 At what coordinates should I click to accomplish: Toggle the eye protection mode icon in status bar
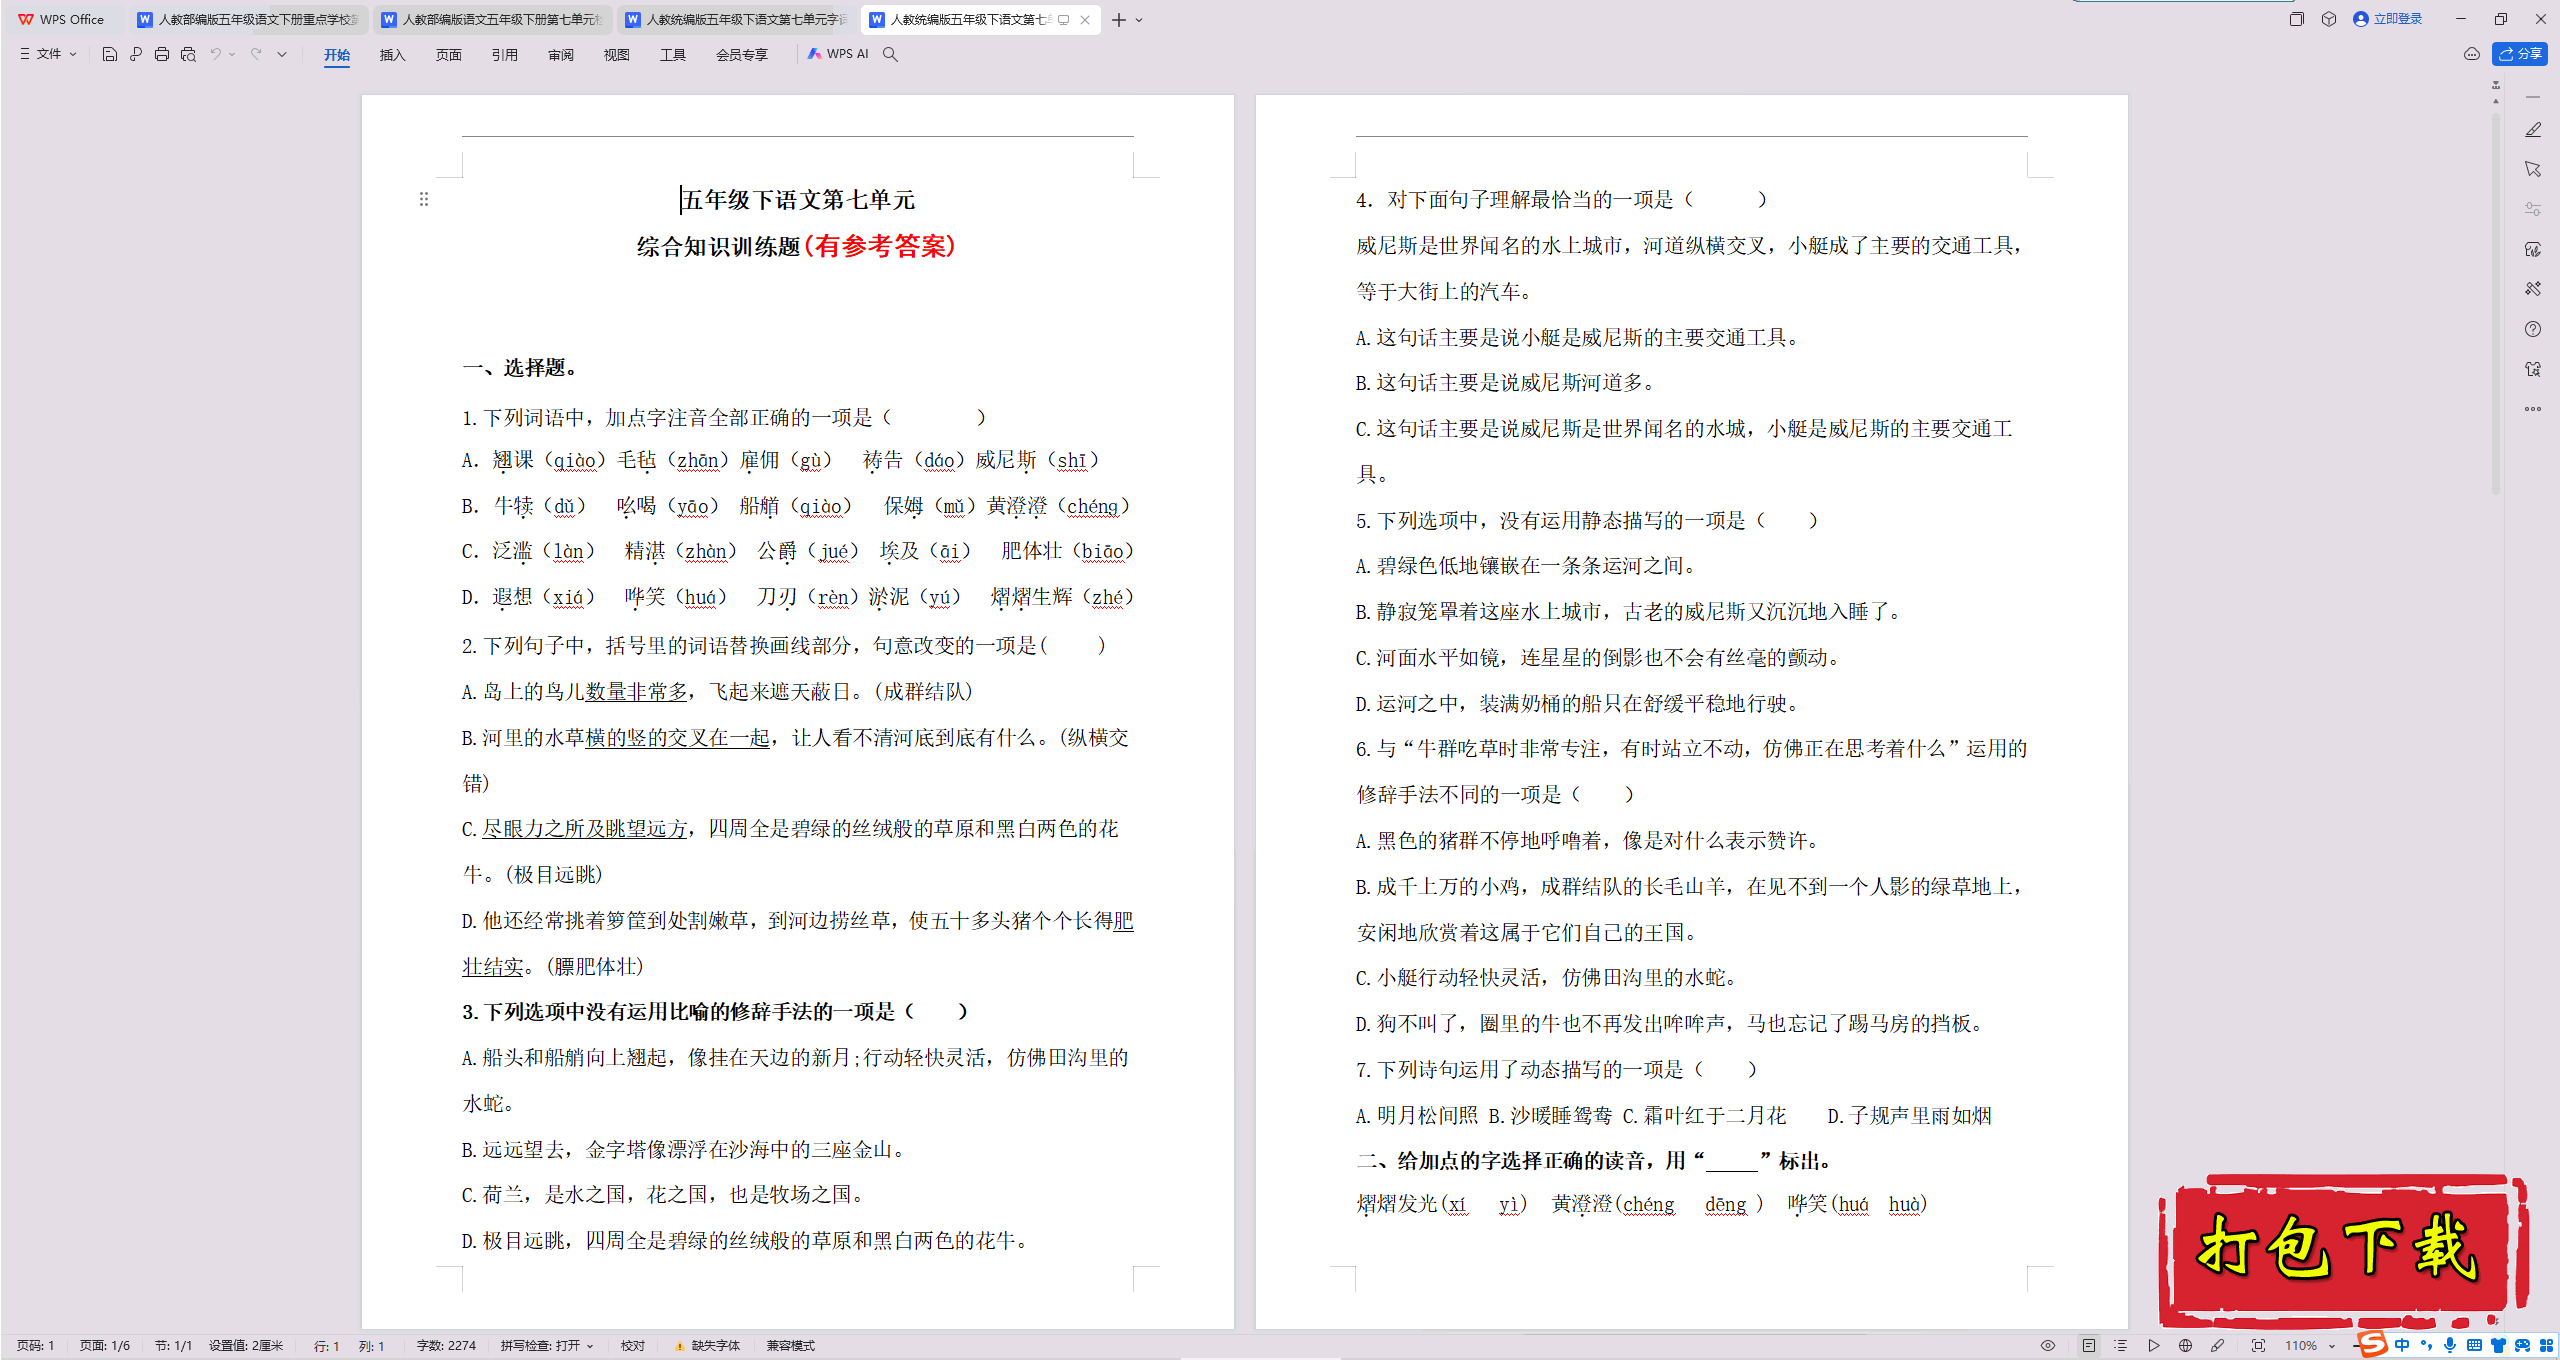(2048, 1346)
